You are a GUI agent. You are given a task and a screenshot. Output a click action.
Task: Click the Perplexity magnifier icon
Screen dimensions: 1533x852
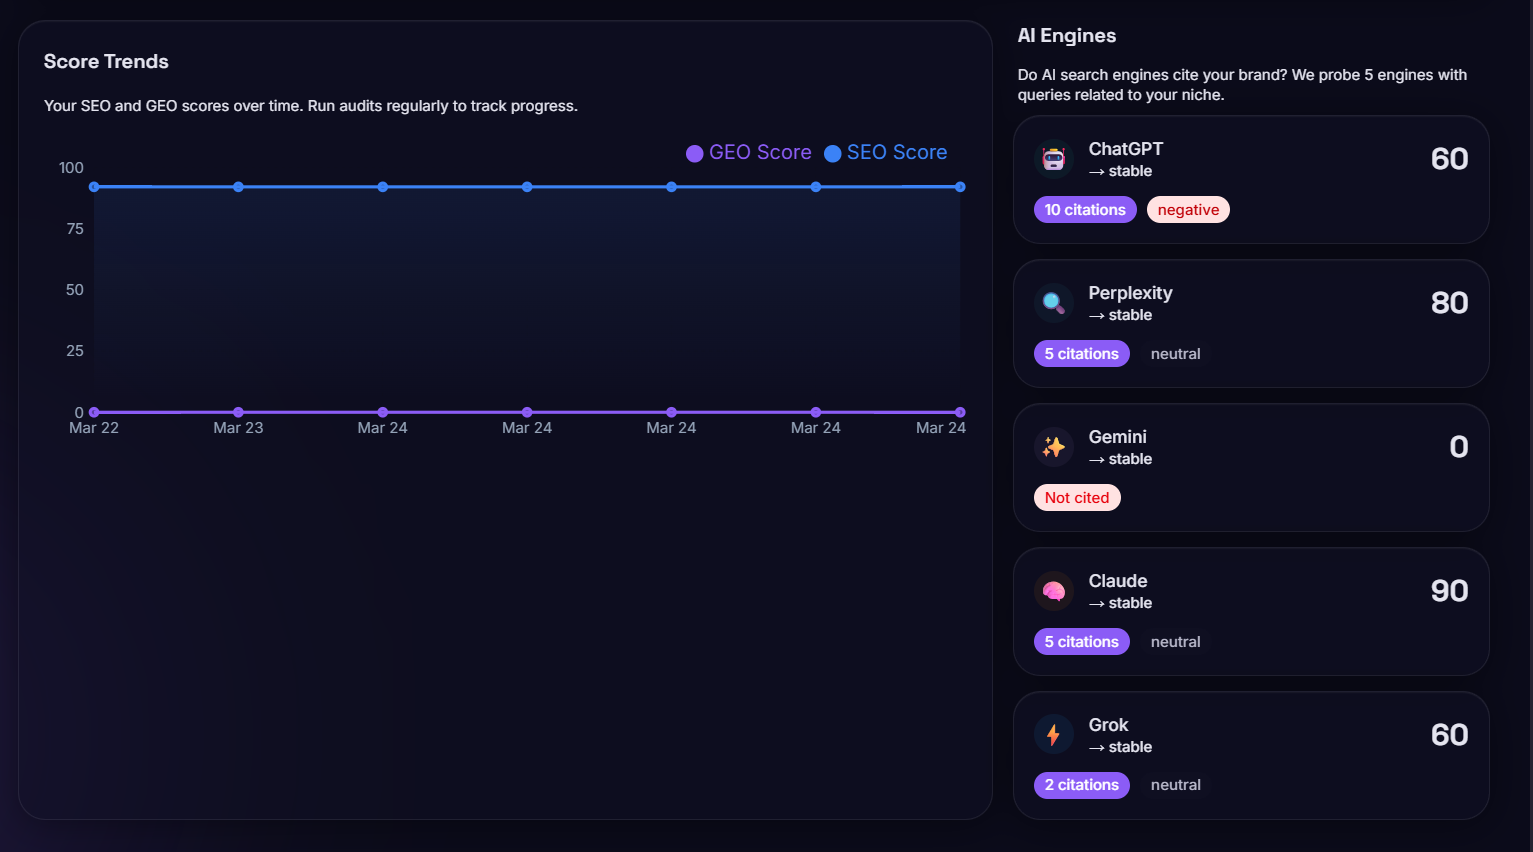click(1053, 302)
